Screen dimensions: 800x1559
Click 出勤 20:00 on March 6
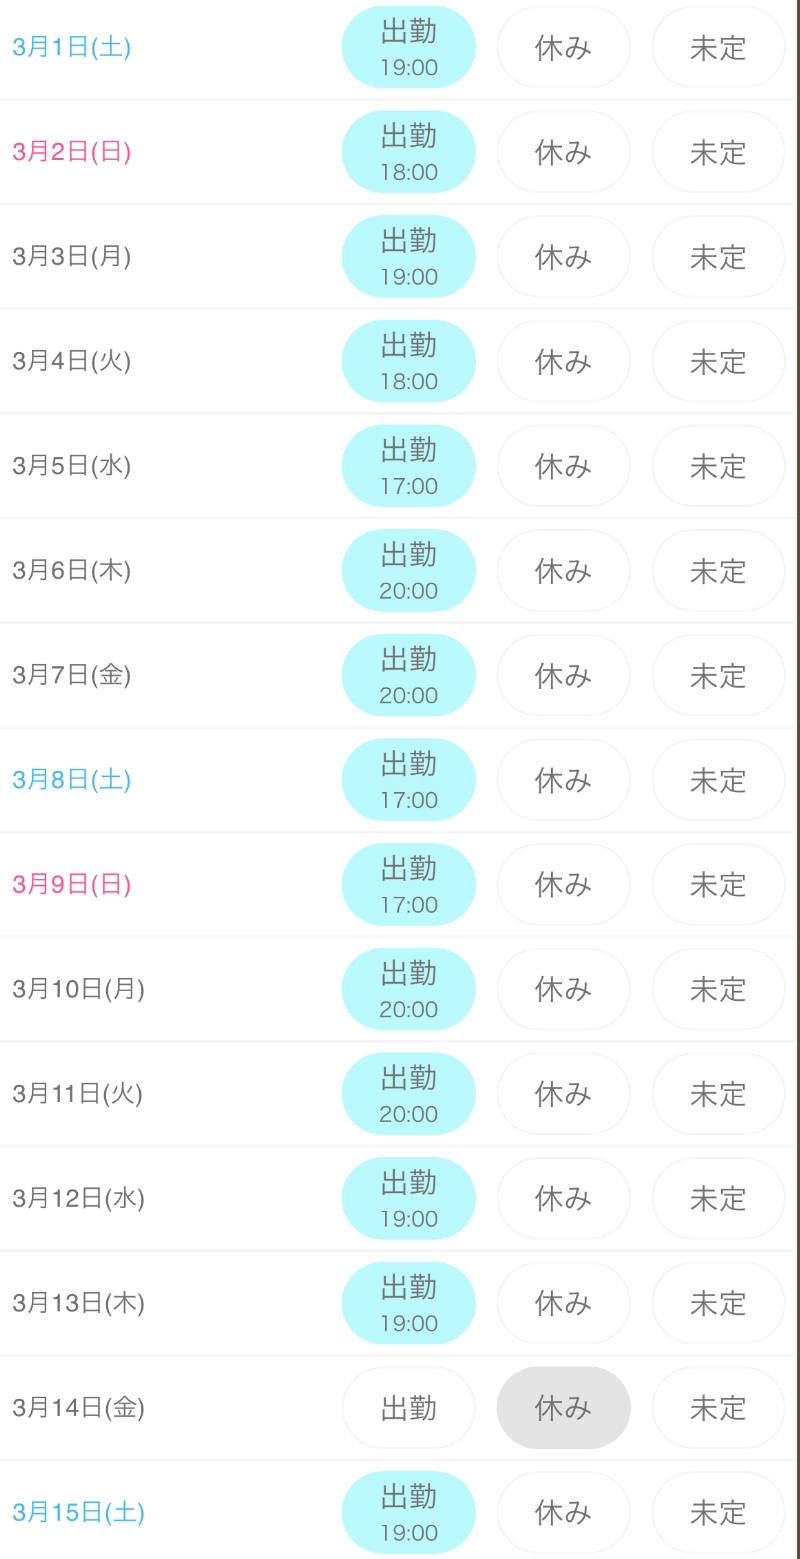[x=408, y=571]
